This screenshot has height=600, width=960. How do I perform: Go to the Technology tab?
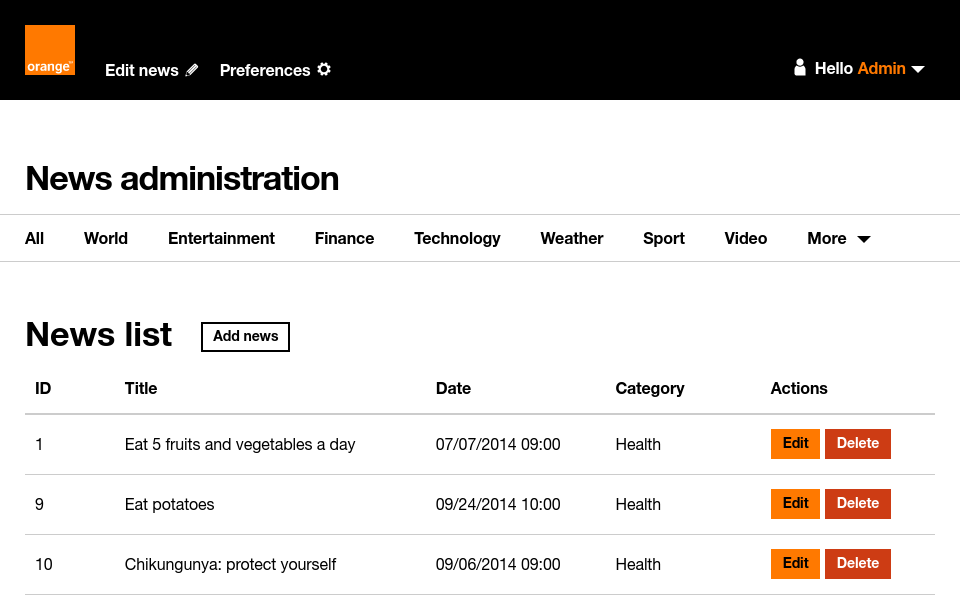coord(457,238)
